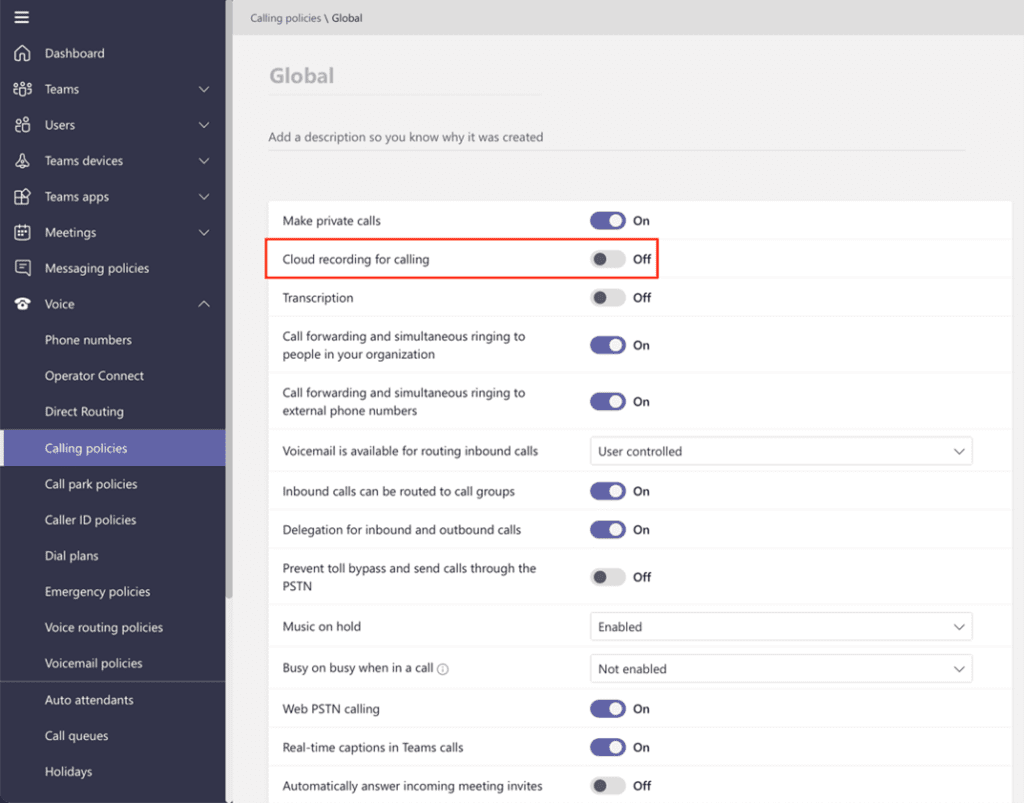Open the Voicemail routing dropdown
The image size is (1024, 803).
(x=780, y=452)
